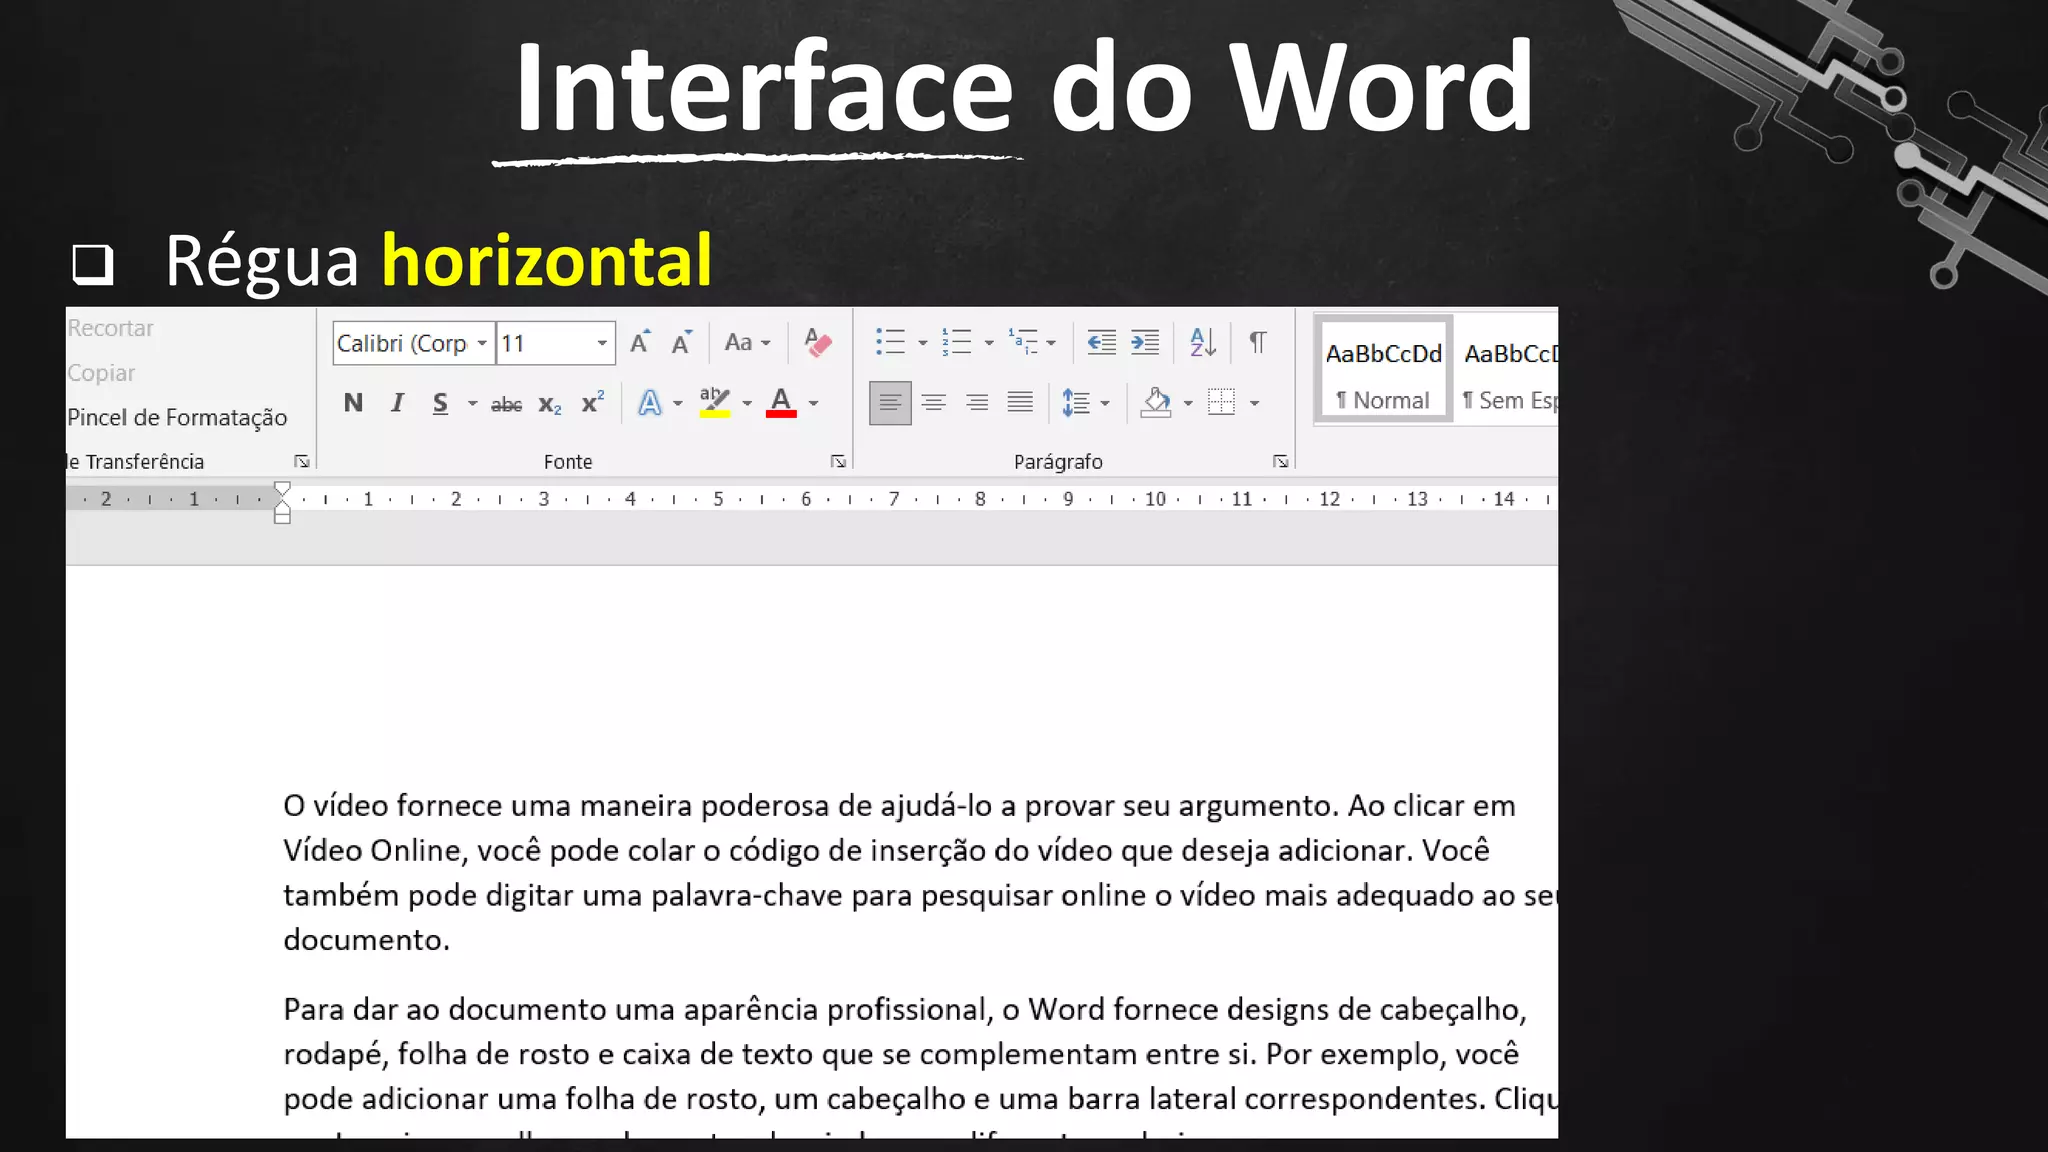Center align the paragraph
Image resolution: width=2048 pixels, height=1152 pixels.
pyautogui.click(x=934, y=403)
